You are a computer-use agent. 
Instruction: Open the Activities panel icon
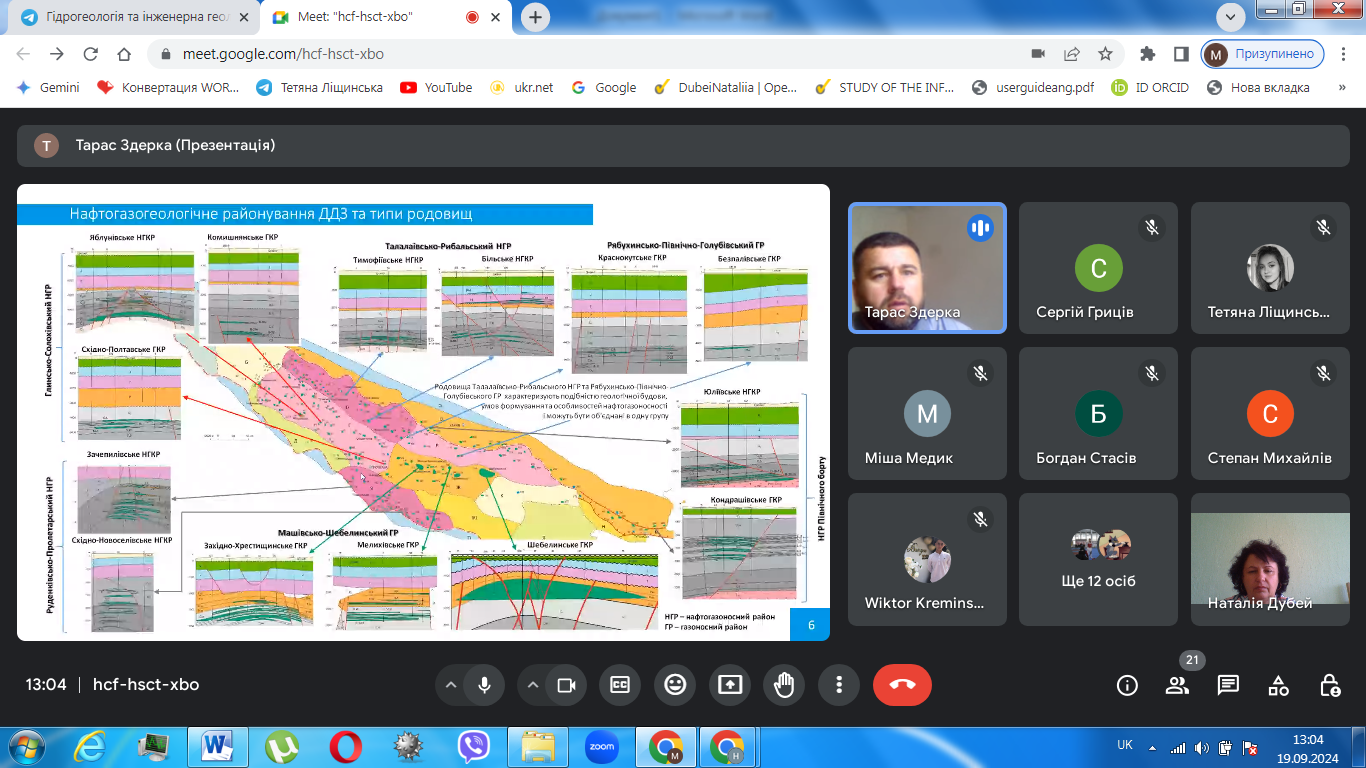pos(1278,685)
